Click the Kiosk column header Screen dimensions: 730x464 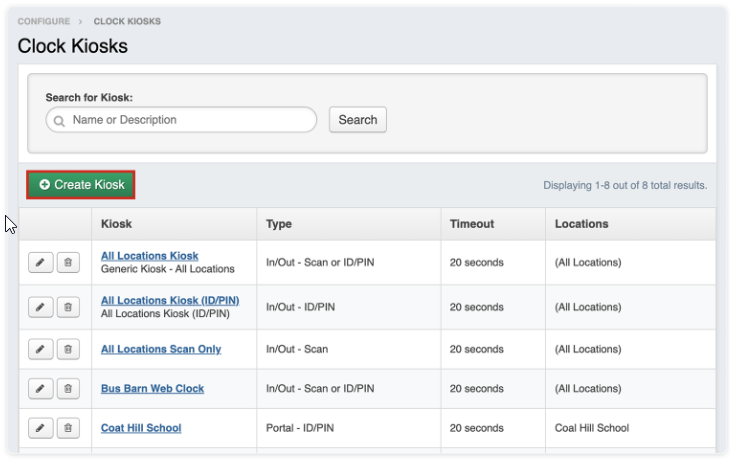coord(116,224)
